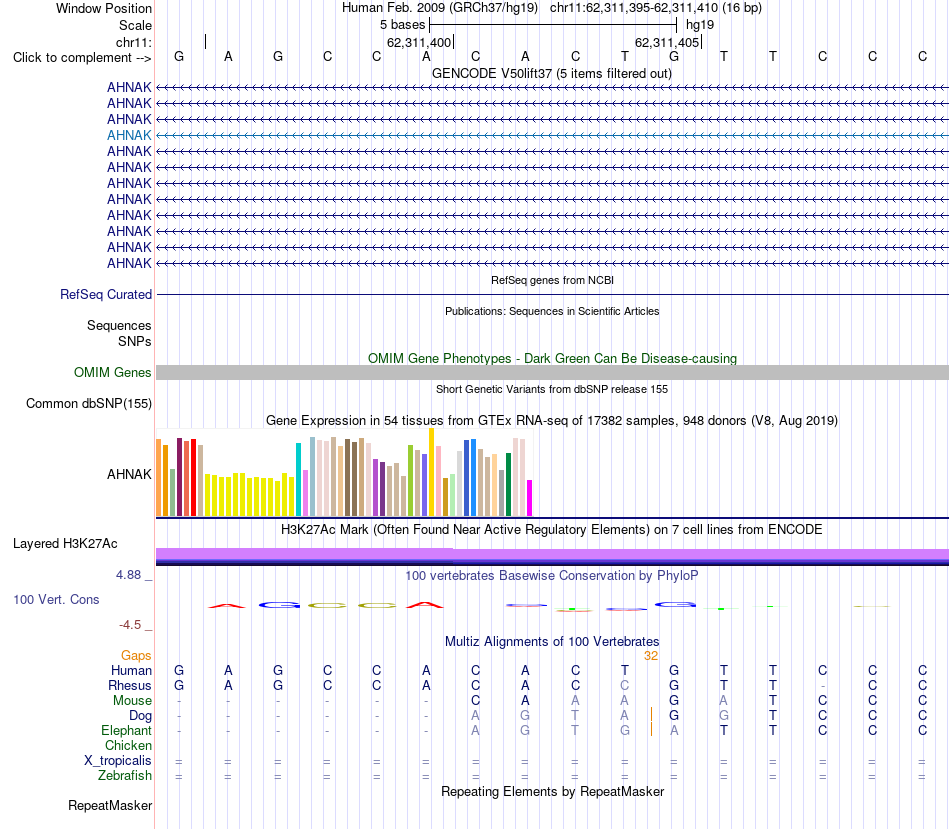The width and height of the screenshot is (950, 829).
Task: Click the Rhesus alignment row label
Action: pyautogui.click(x=130, y=686)
